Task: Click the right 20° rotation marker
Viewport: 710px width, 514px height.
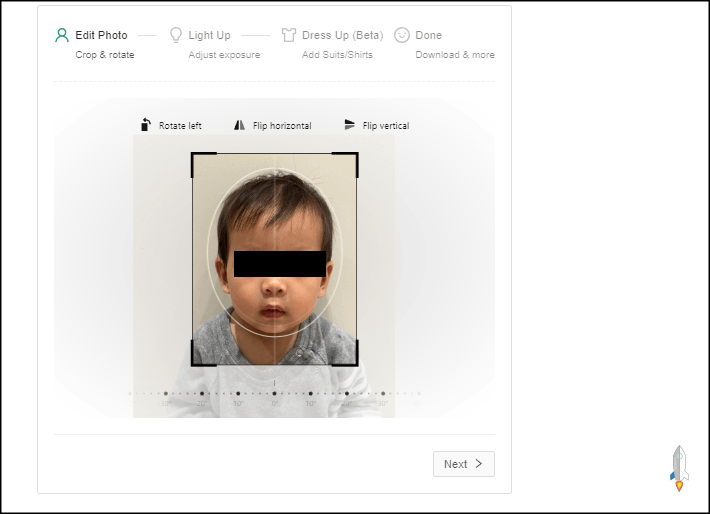Action: [347, 394]
